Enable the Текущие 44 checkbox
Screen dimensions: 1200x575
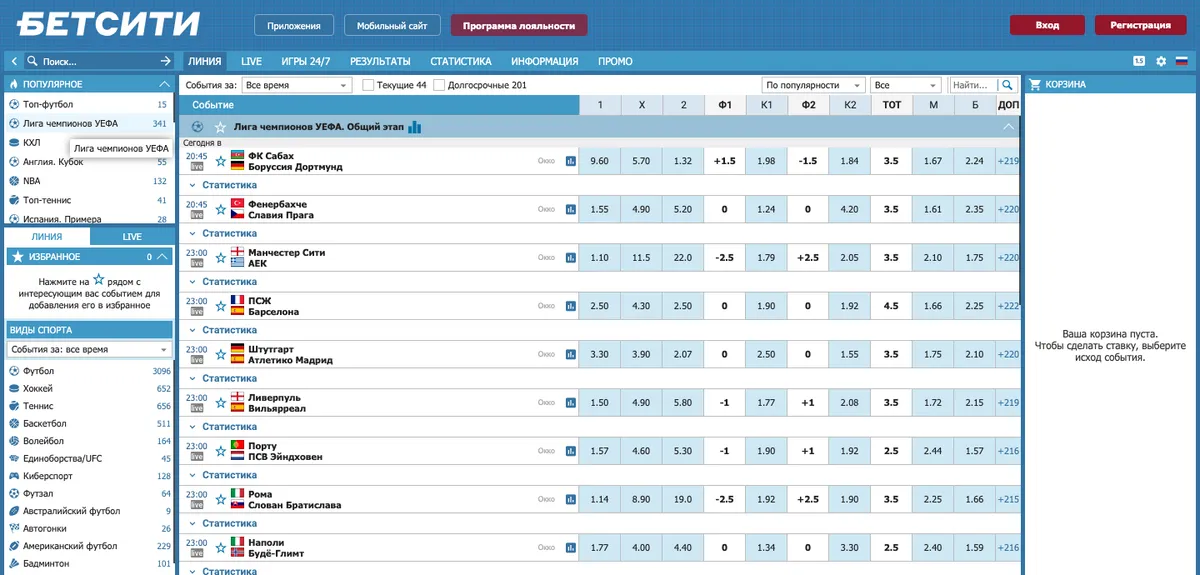[x=368, y=85]
